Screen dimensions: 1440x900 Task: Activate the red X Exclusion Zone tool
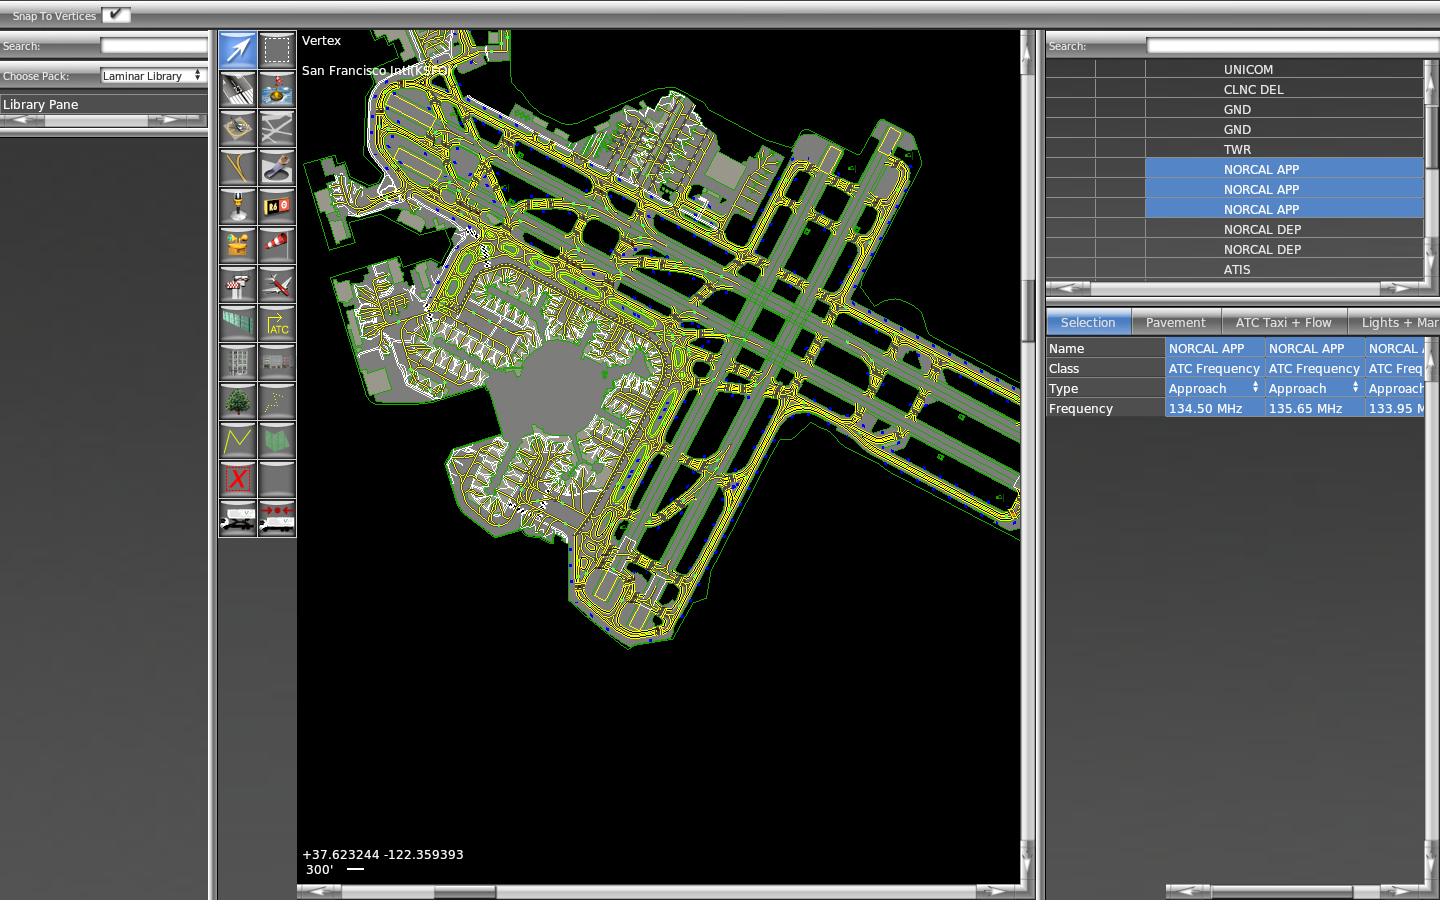[237, 479]
